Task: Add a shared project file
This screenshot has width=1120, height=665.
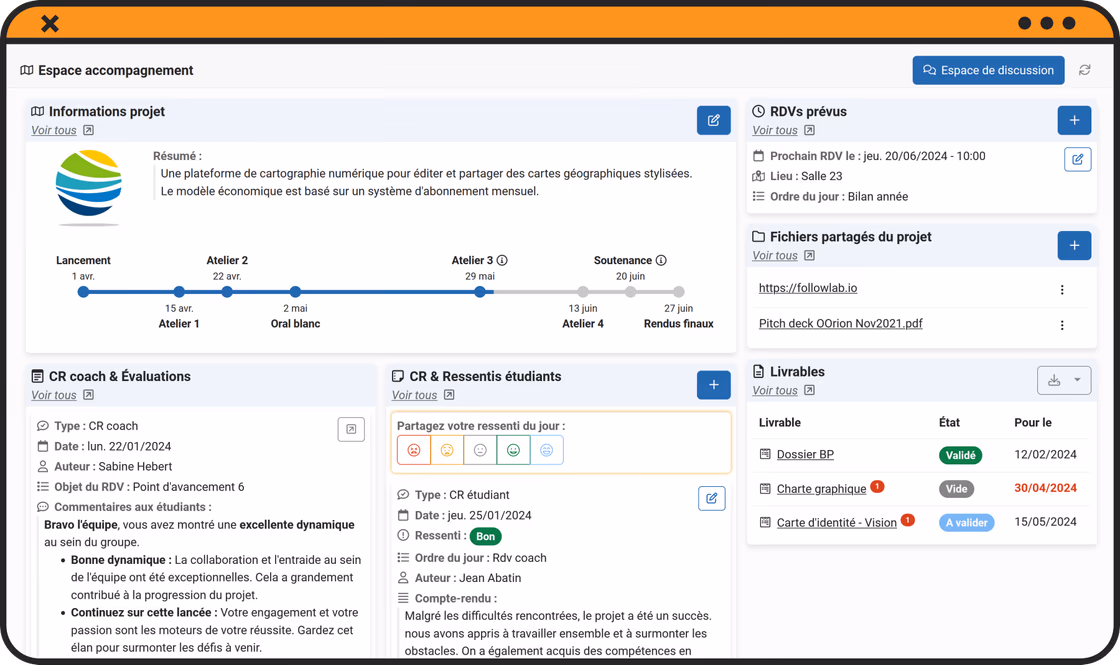Action: pyautogui.click(x=1074, y=246)
